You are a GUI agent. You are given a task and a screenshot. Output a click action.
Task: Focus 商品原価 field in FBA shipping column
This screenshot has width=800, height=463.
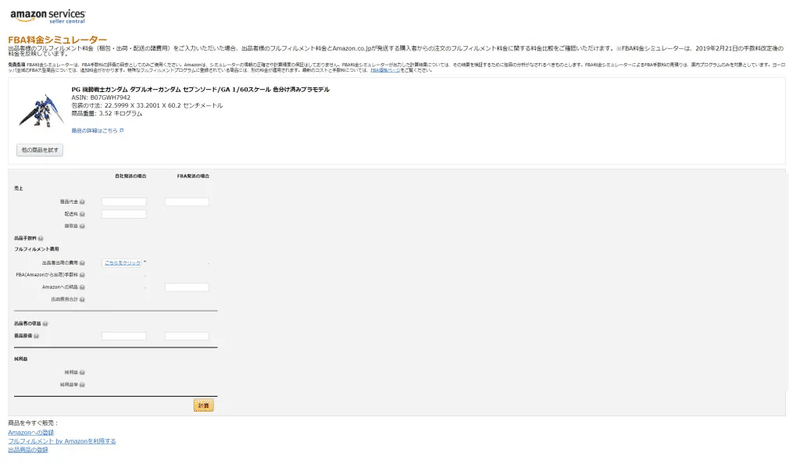coord(187,336)
